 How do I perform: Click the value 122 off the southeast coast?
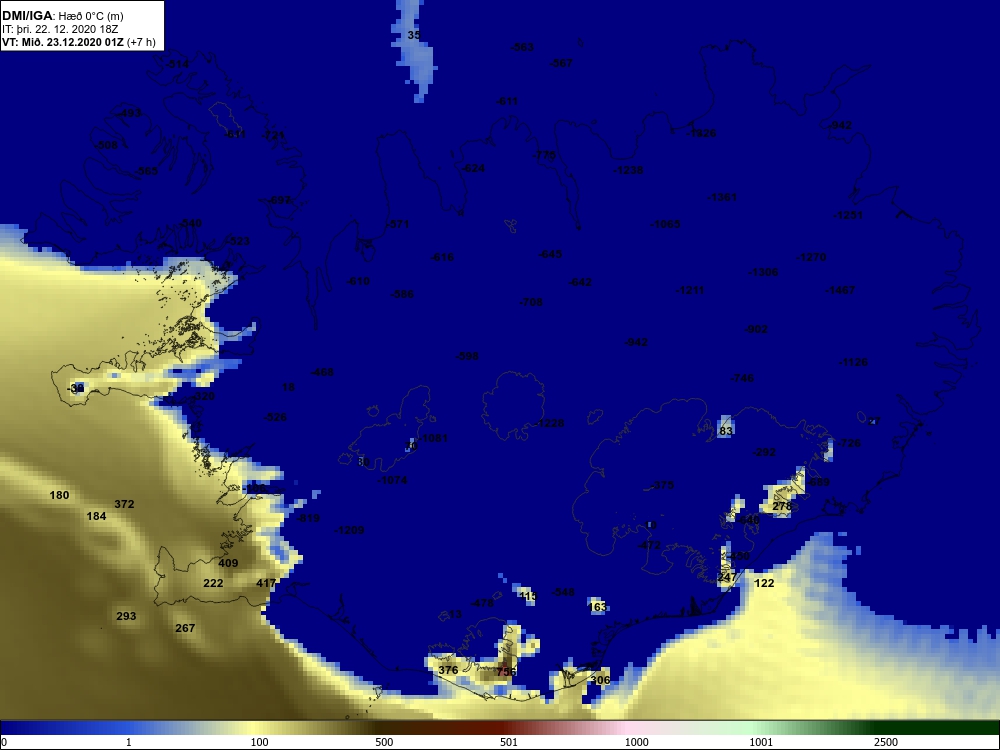tap(764, 583)
